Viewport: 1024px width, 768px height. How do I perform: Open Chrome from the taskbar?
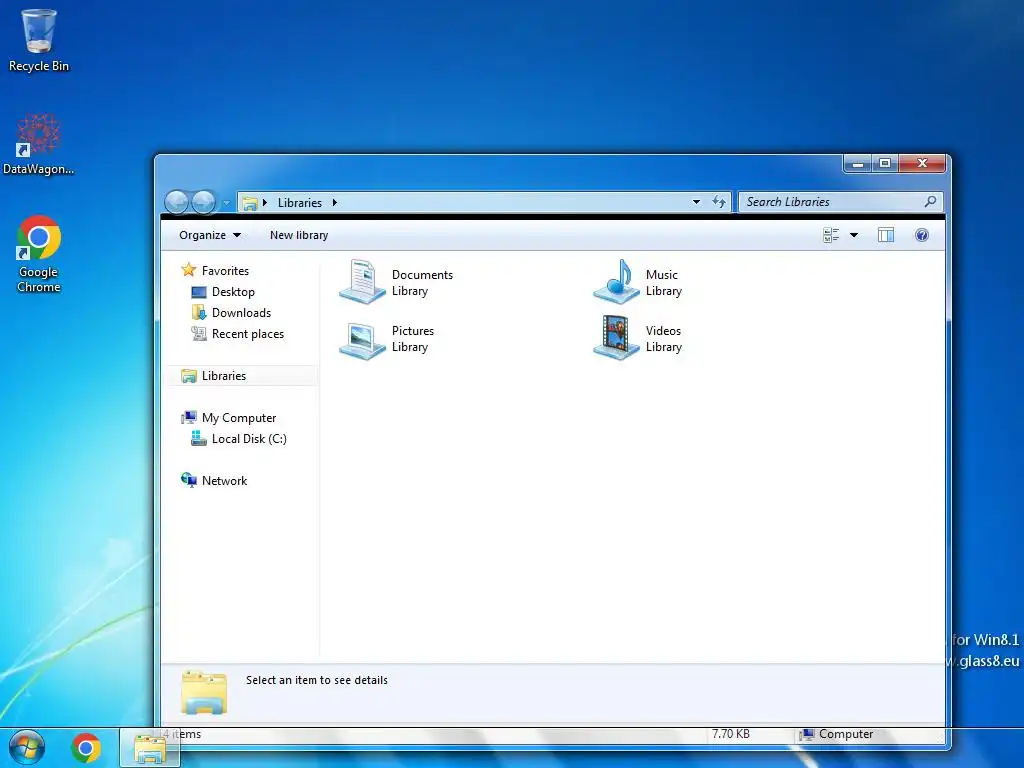click(x=86, y=748)
